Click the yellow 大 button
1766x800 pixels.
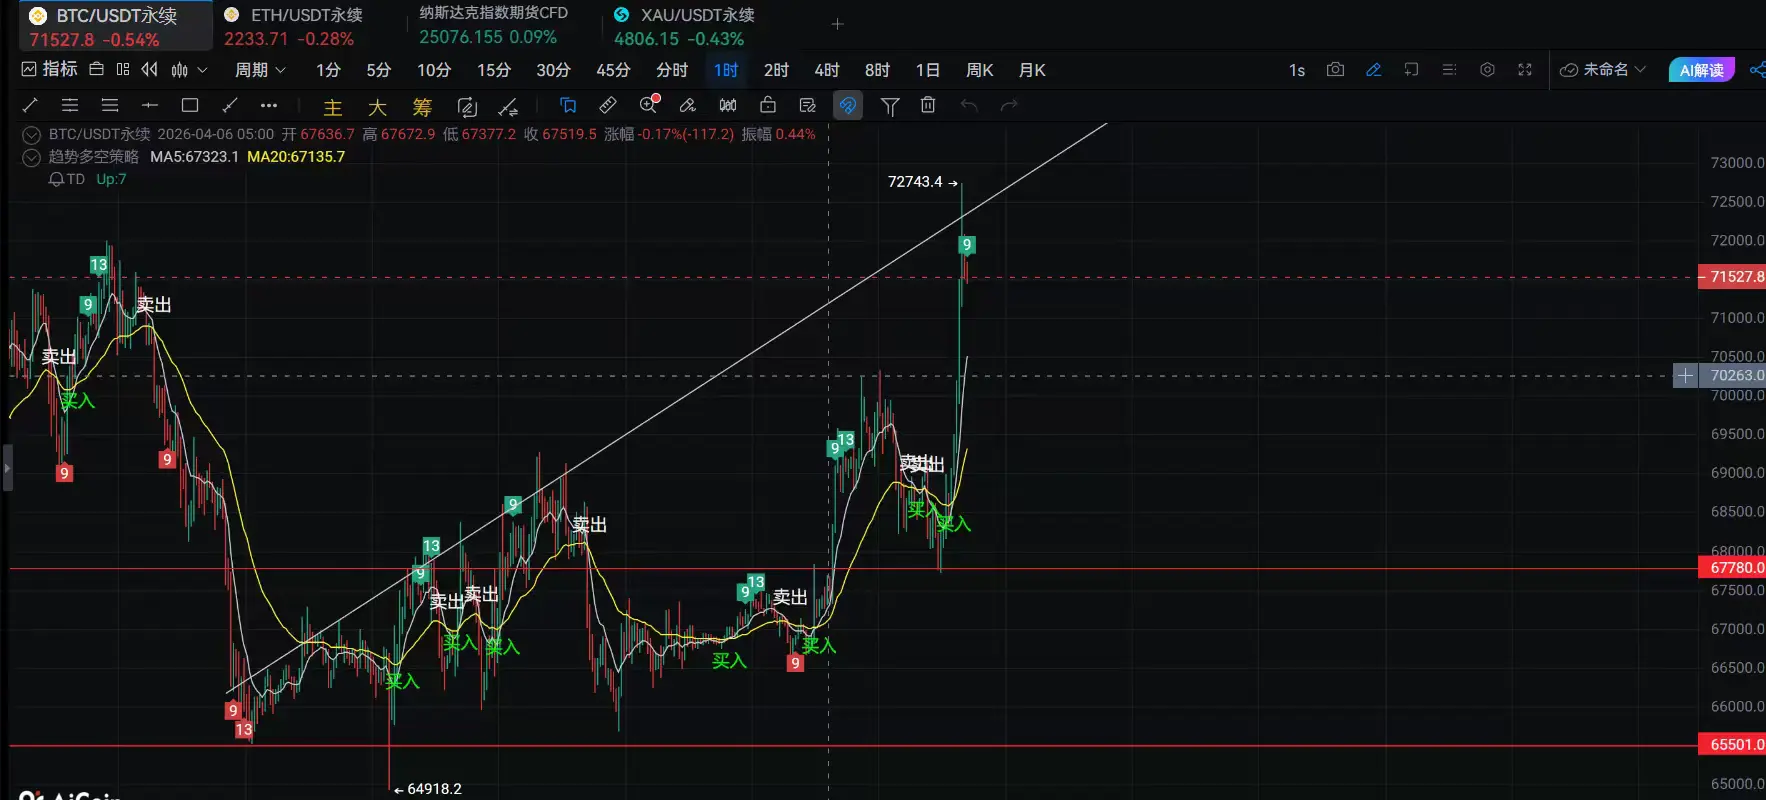(377, 107)
